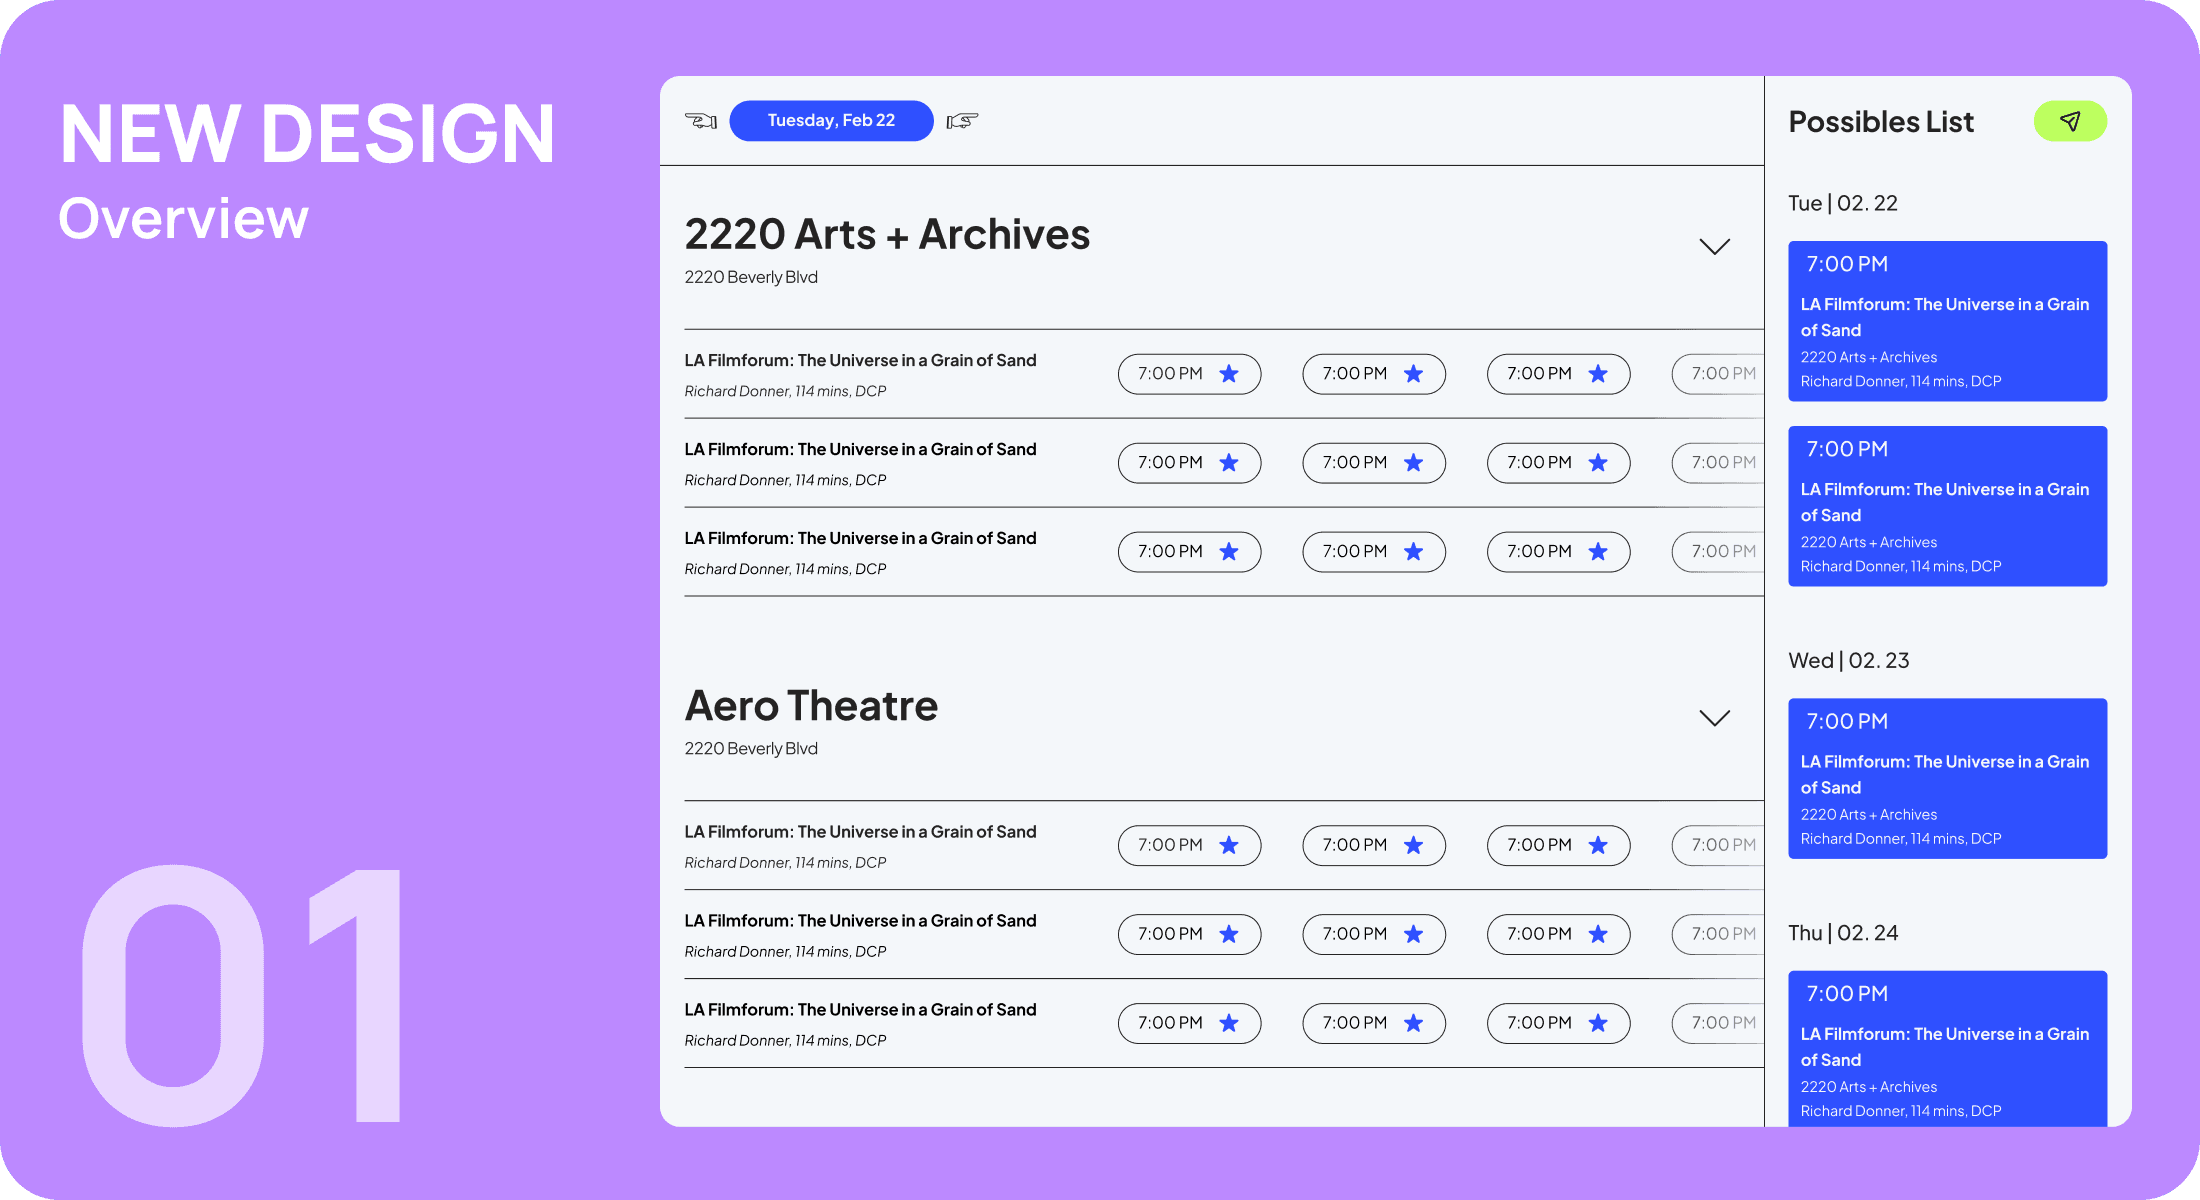Collapse the Aero Theatre section chevron
Screen dimensions: 2200x1200
pyautogui.click(x=1714, y=718)
